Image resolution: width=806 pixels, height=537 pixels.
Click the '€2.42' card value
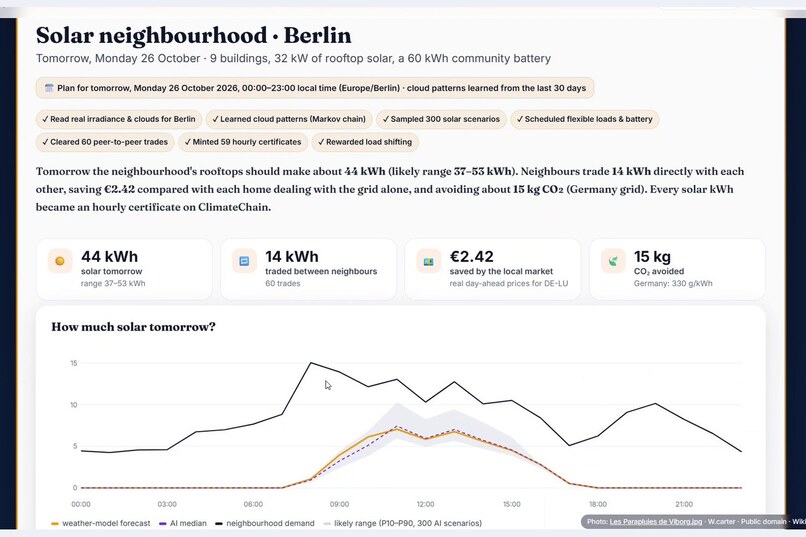(x=471, y=256)
